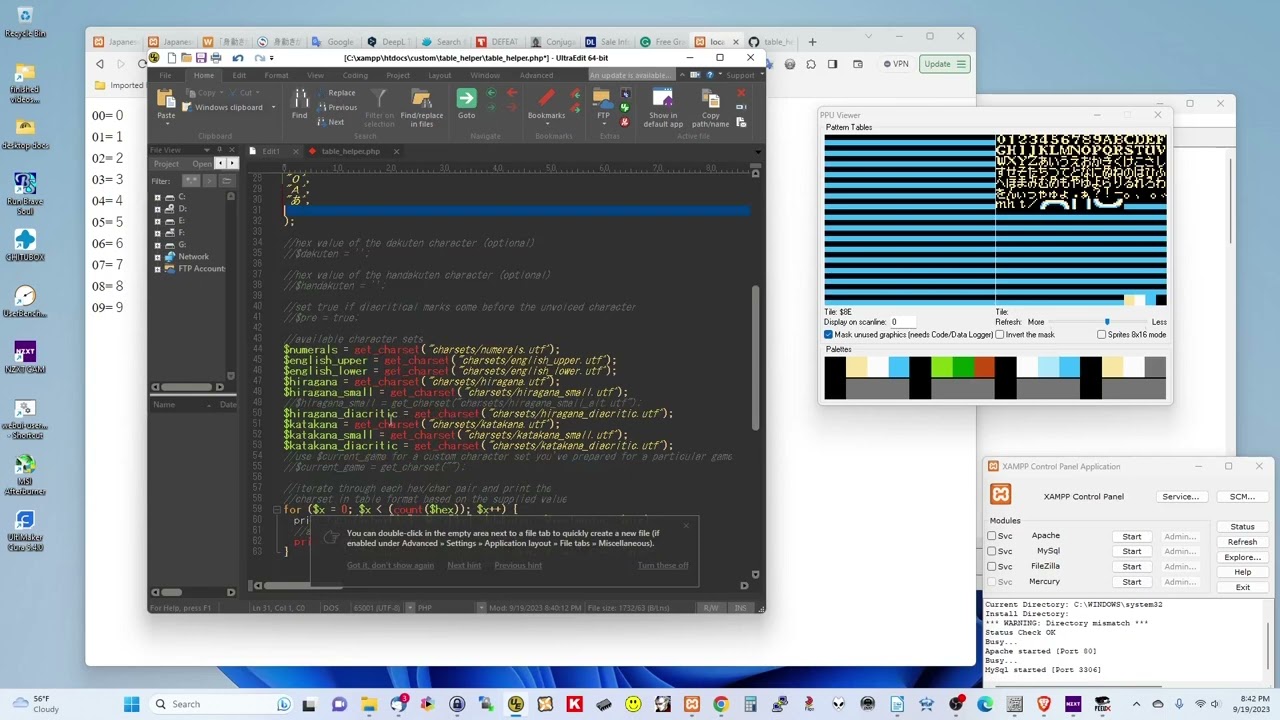Click the XAMPP orange logo icon
Image resolution: width=1280 pixels, height=720 pixels.
(x=1001, y=494)
